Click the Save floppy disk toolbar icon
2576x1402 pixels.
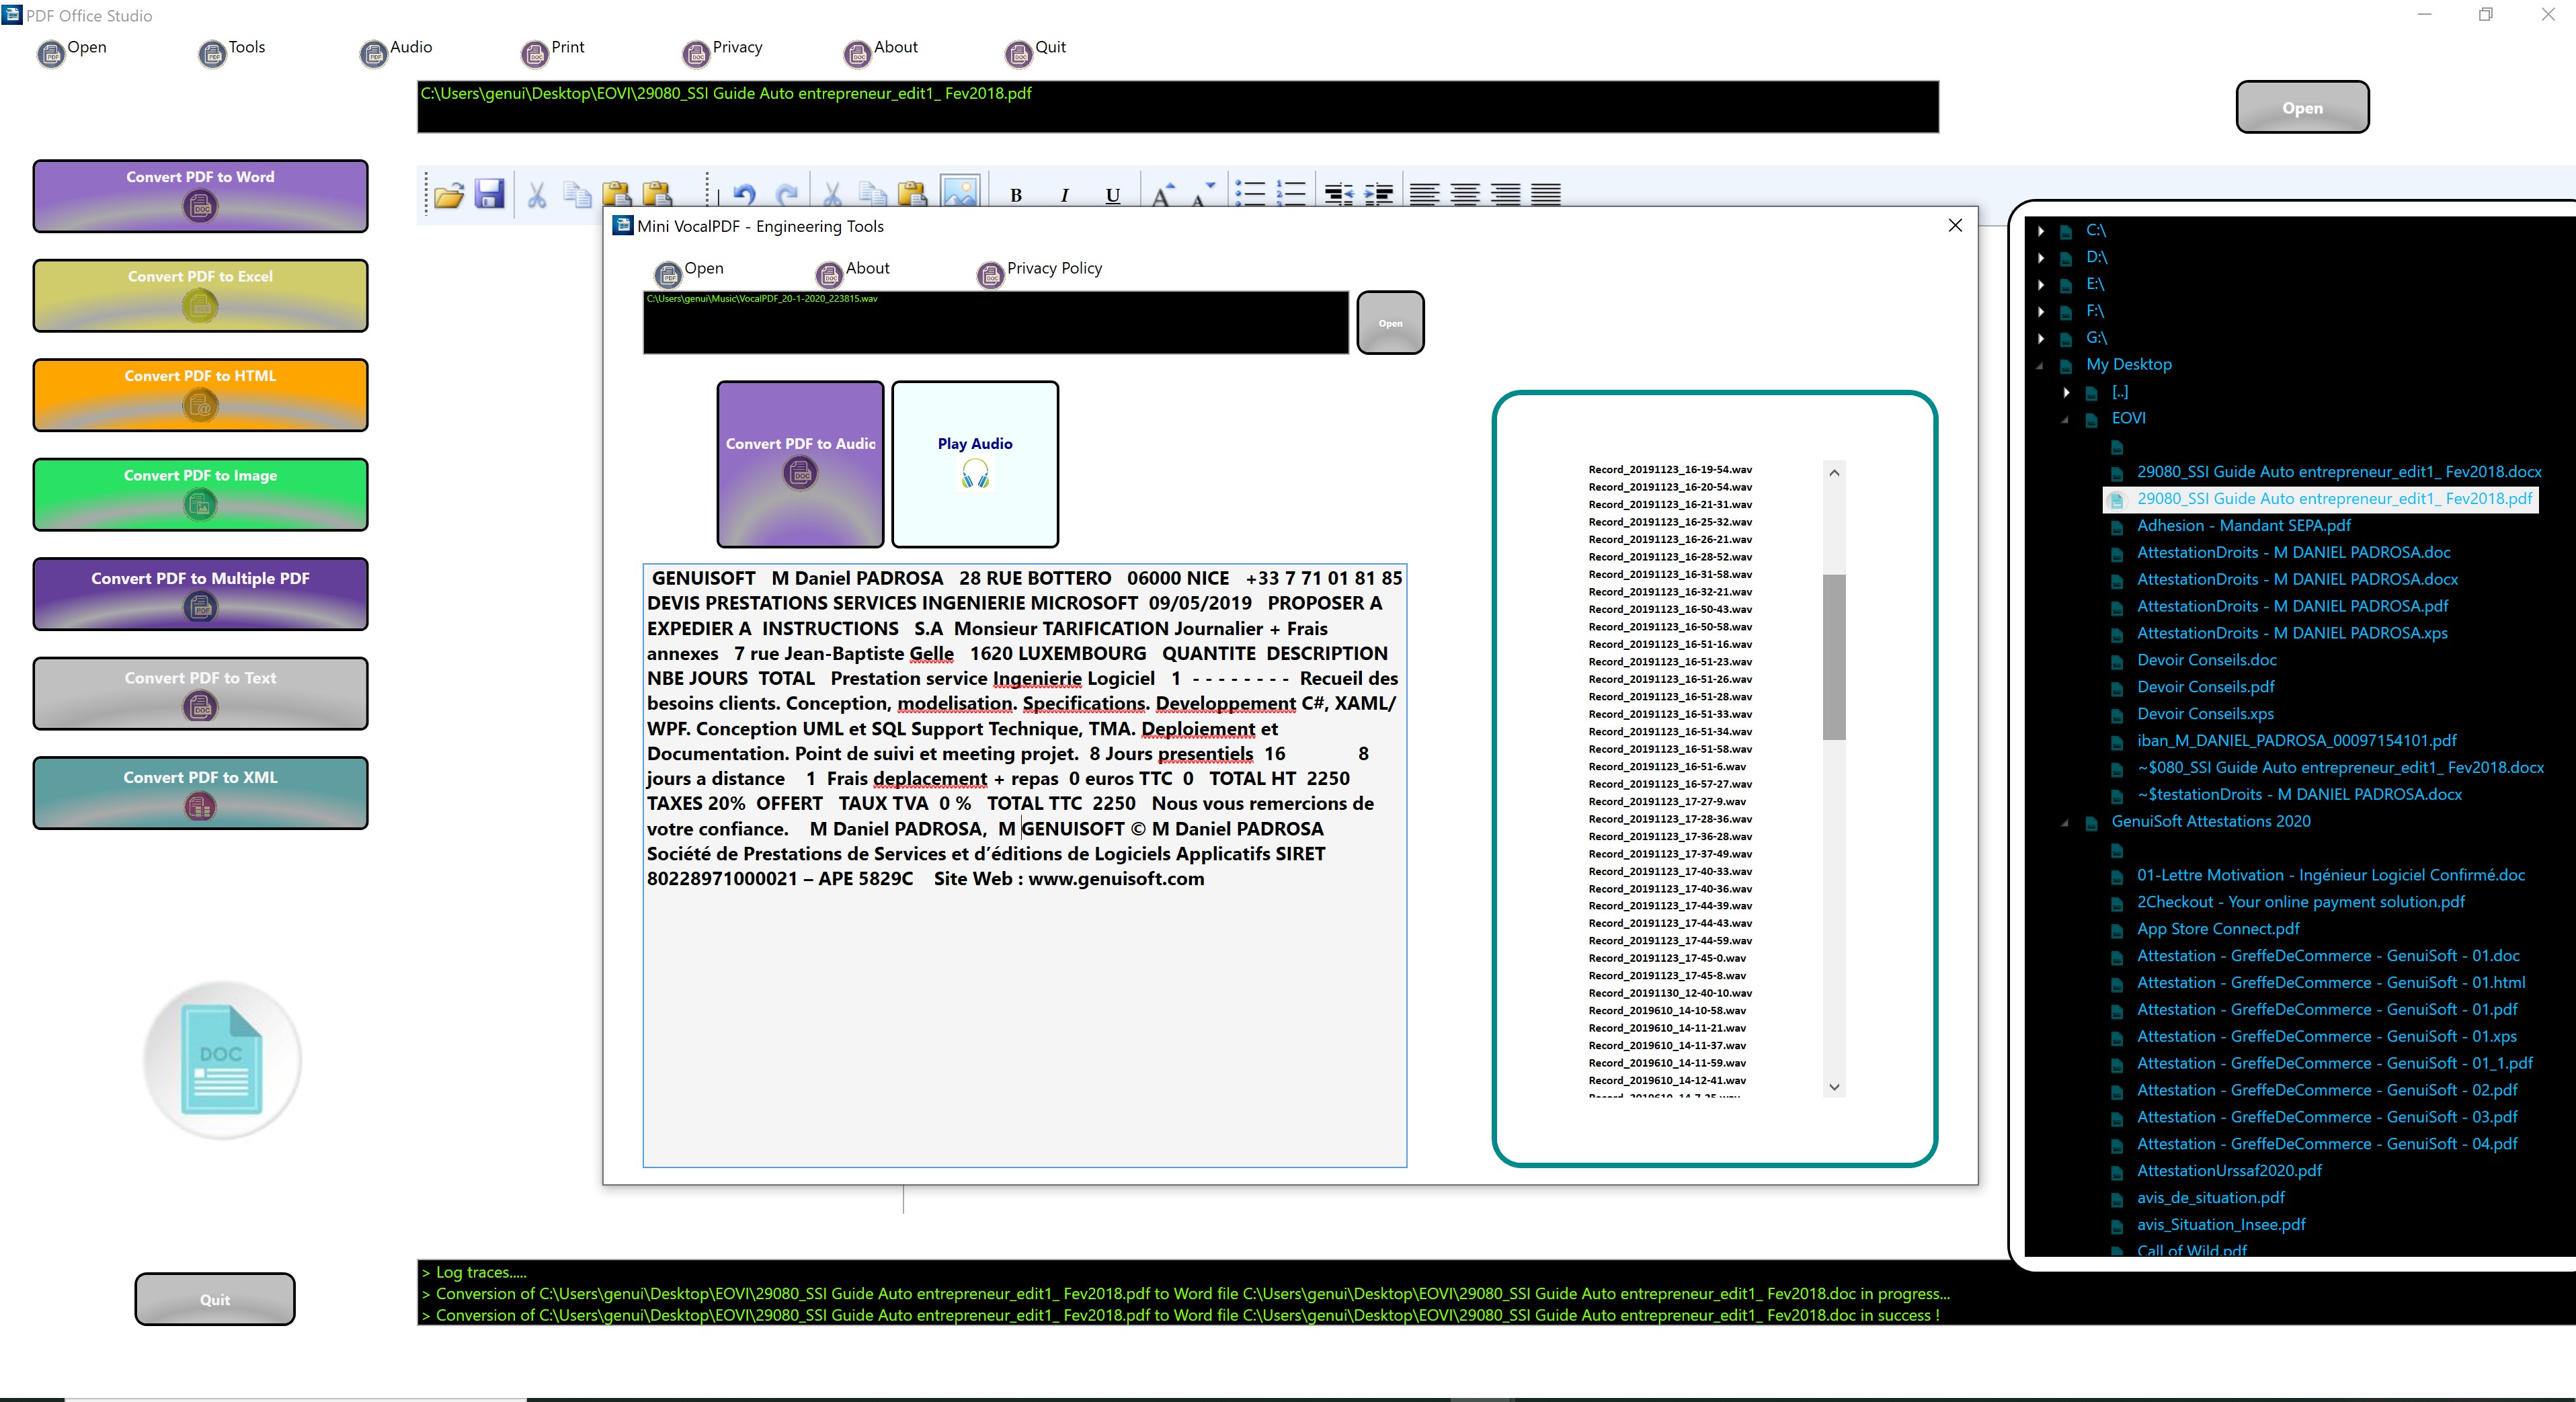pos(489,194)
